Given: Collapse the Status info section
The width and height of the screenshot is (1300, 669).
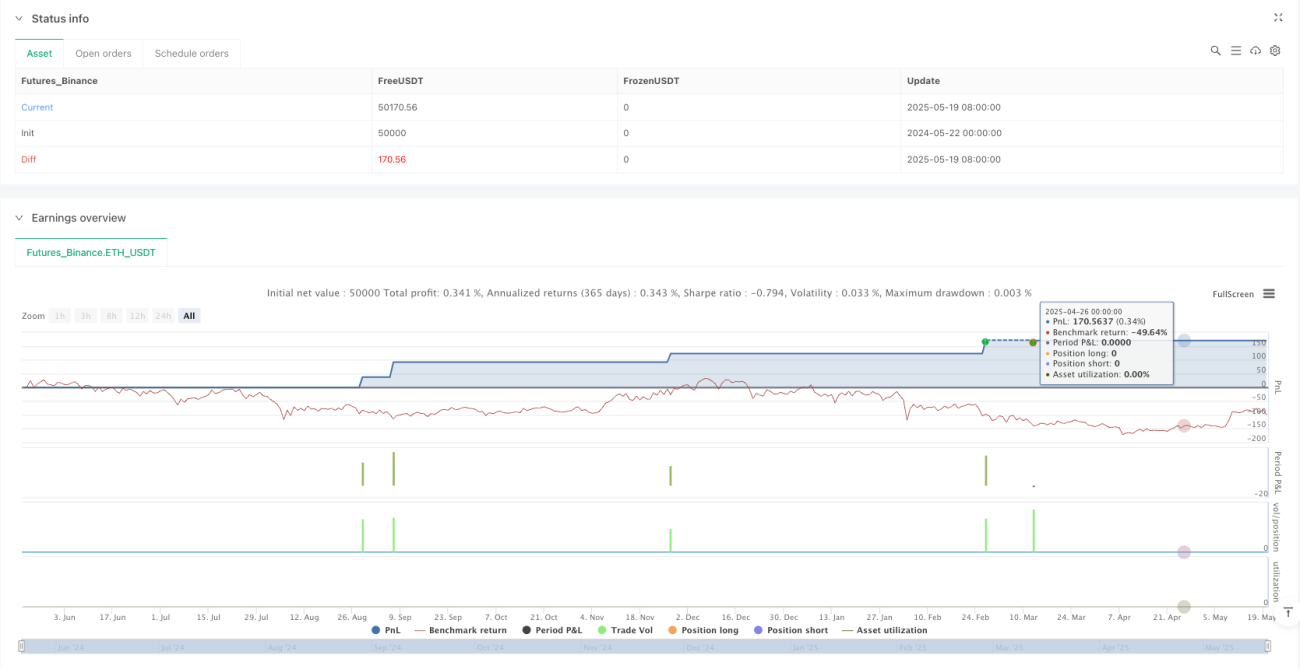Looking at the screenshot, I should [19, 18].
